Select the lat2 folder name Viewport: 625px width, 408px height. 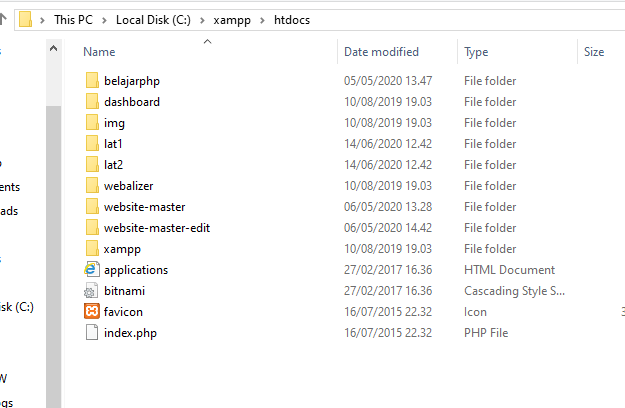pyautogui.click(x=114, y=165)
